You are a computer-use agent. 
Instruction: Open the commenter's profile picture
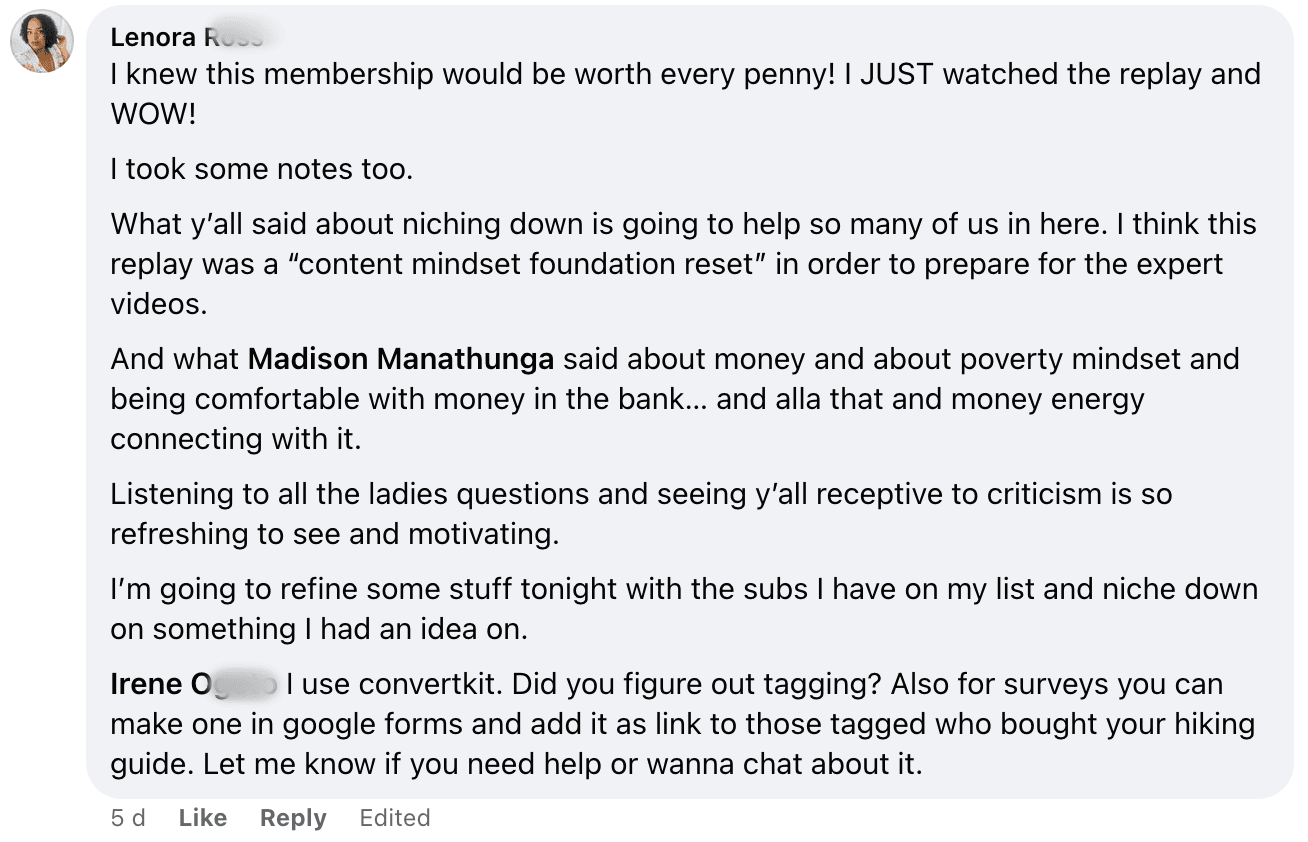(42, 42)
